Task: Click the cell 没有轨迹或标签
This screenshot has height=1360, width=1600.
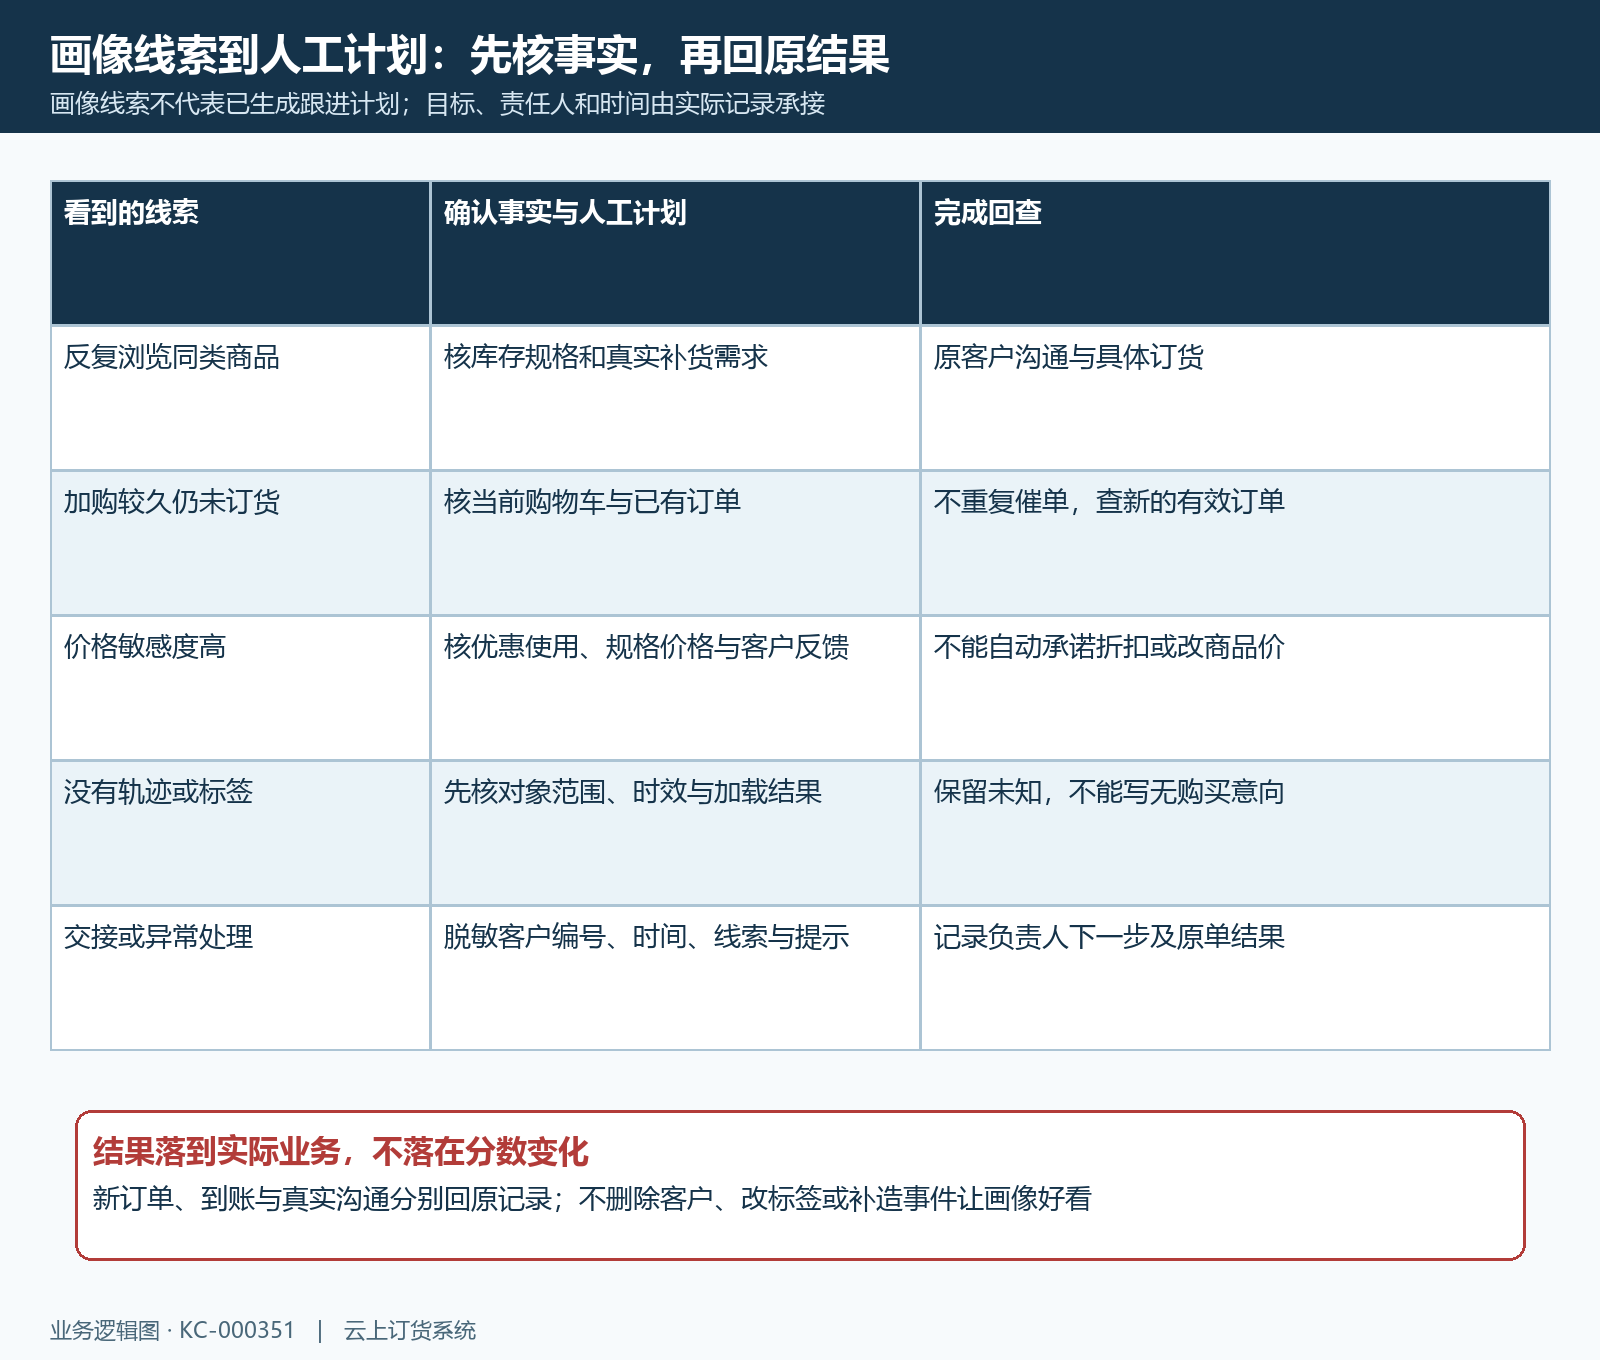Action: [x=240, y=833]
